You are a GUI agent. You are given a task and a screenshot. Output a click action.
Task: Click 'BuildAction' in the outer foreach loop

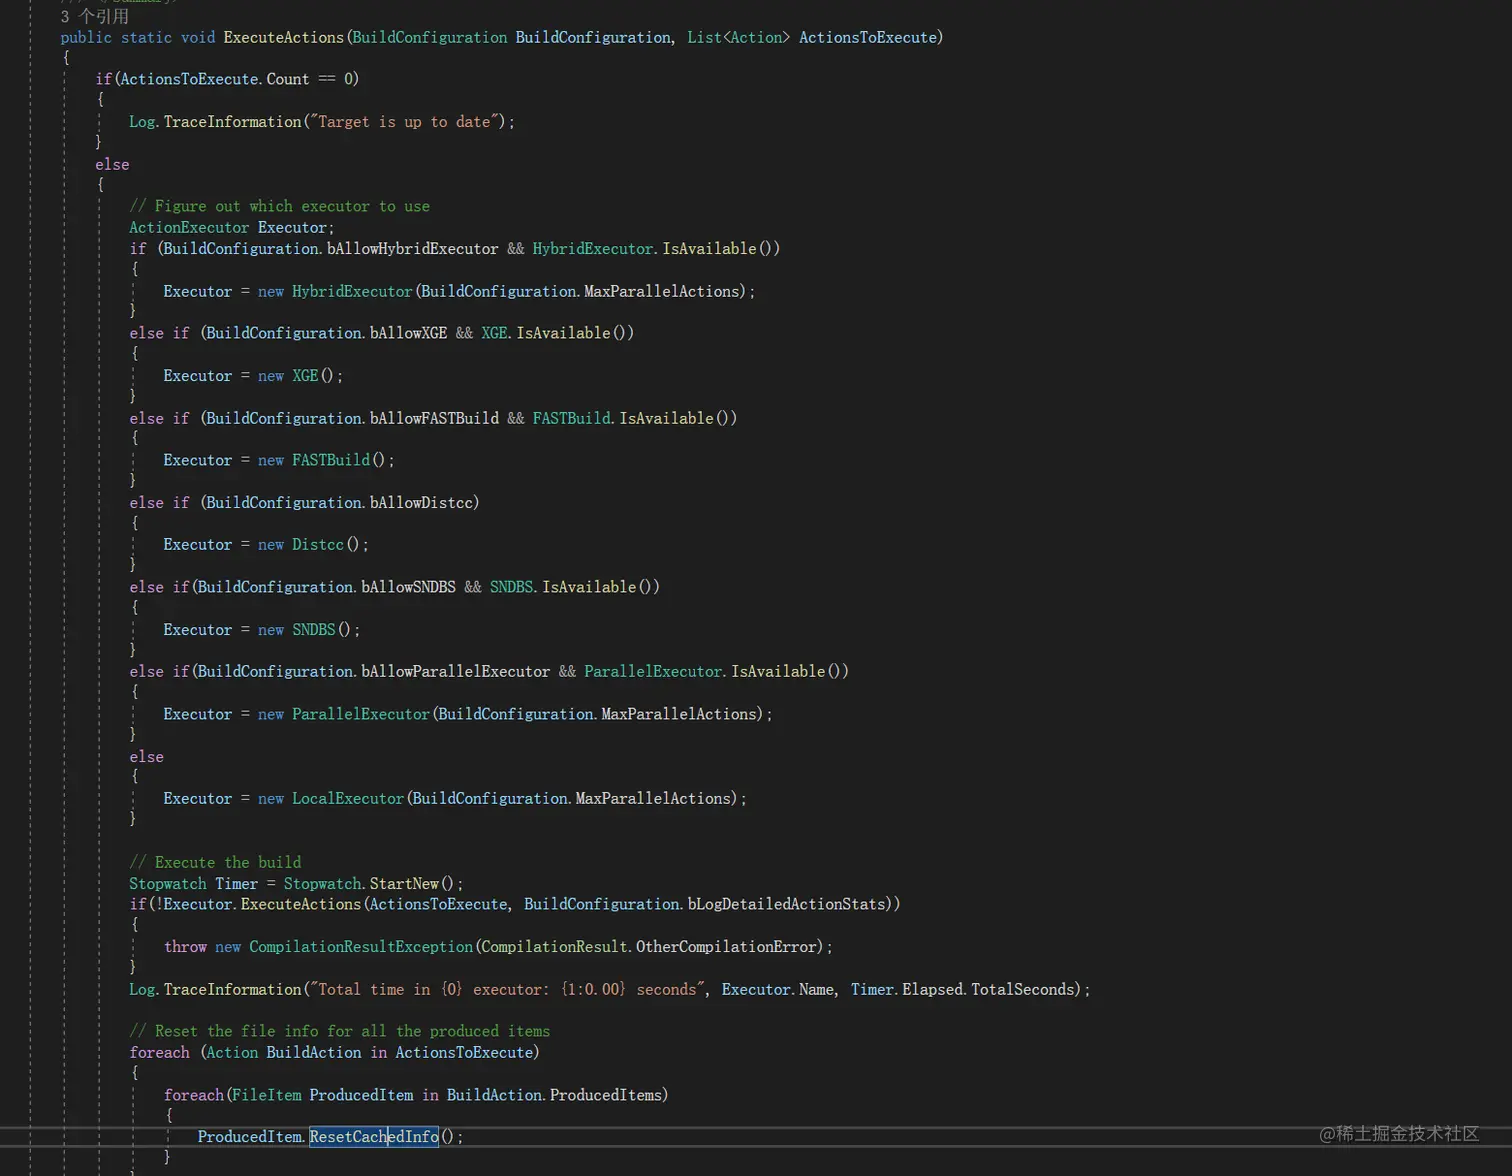314,1052
